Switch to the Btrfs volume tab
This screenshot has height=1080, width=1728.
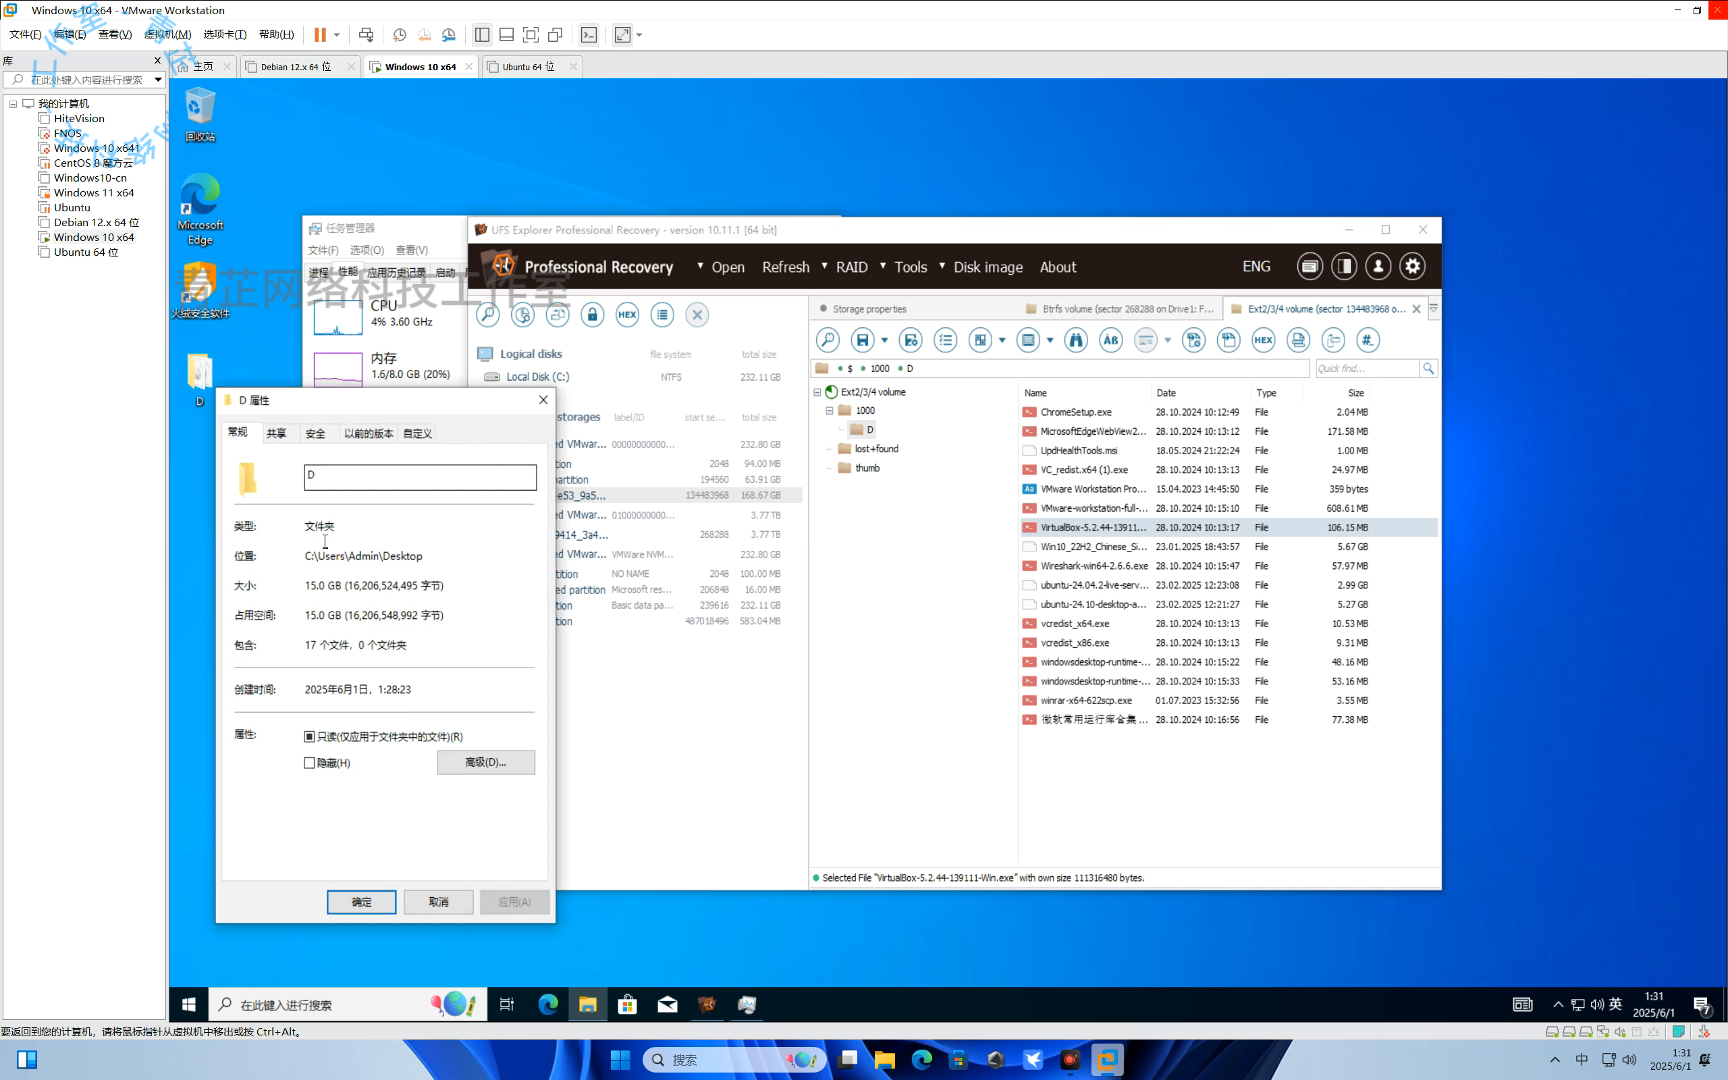[x=1119, y=309]
